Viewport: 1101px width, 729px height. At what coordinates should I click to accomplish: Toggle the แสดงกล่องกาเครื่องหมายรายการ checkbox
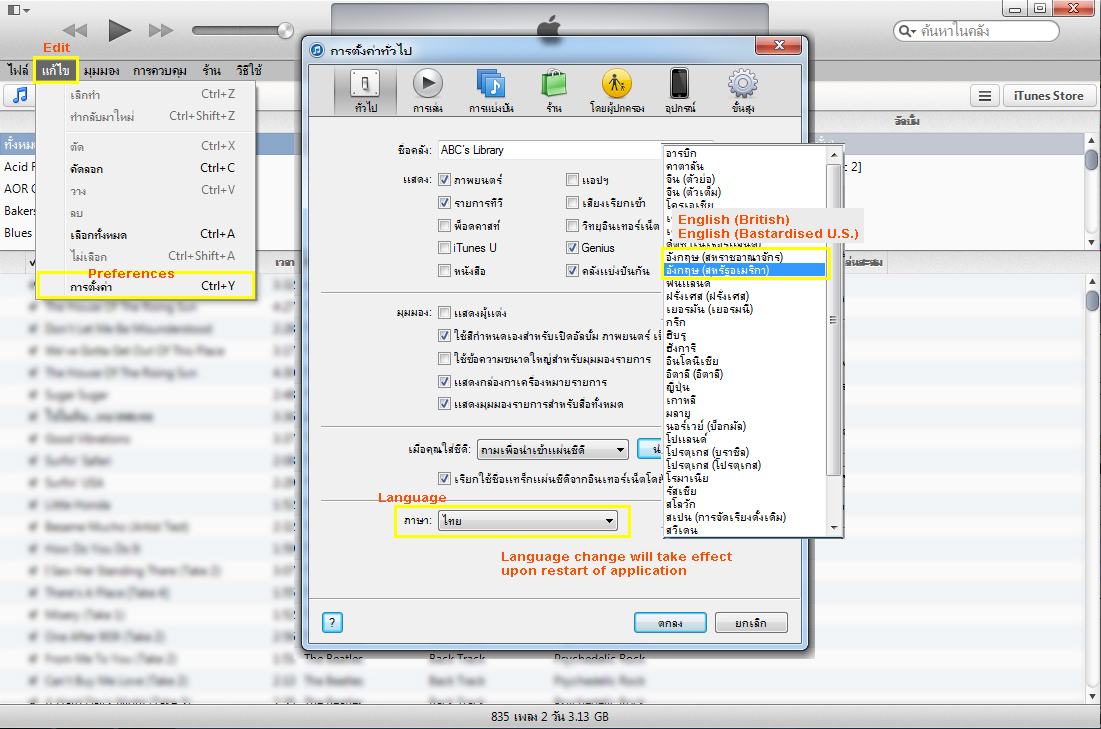point(444,381)
